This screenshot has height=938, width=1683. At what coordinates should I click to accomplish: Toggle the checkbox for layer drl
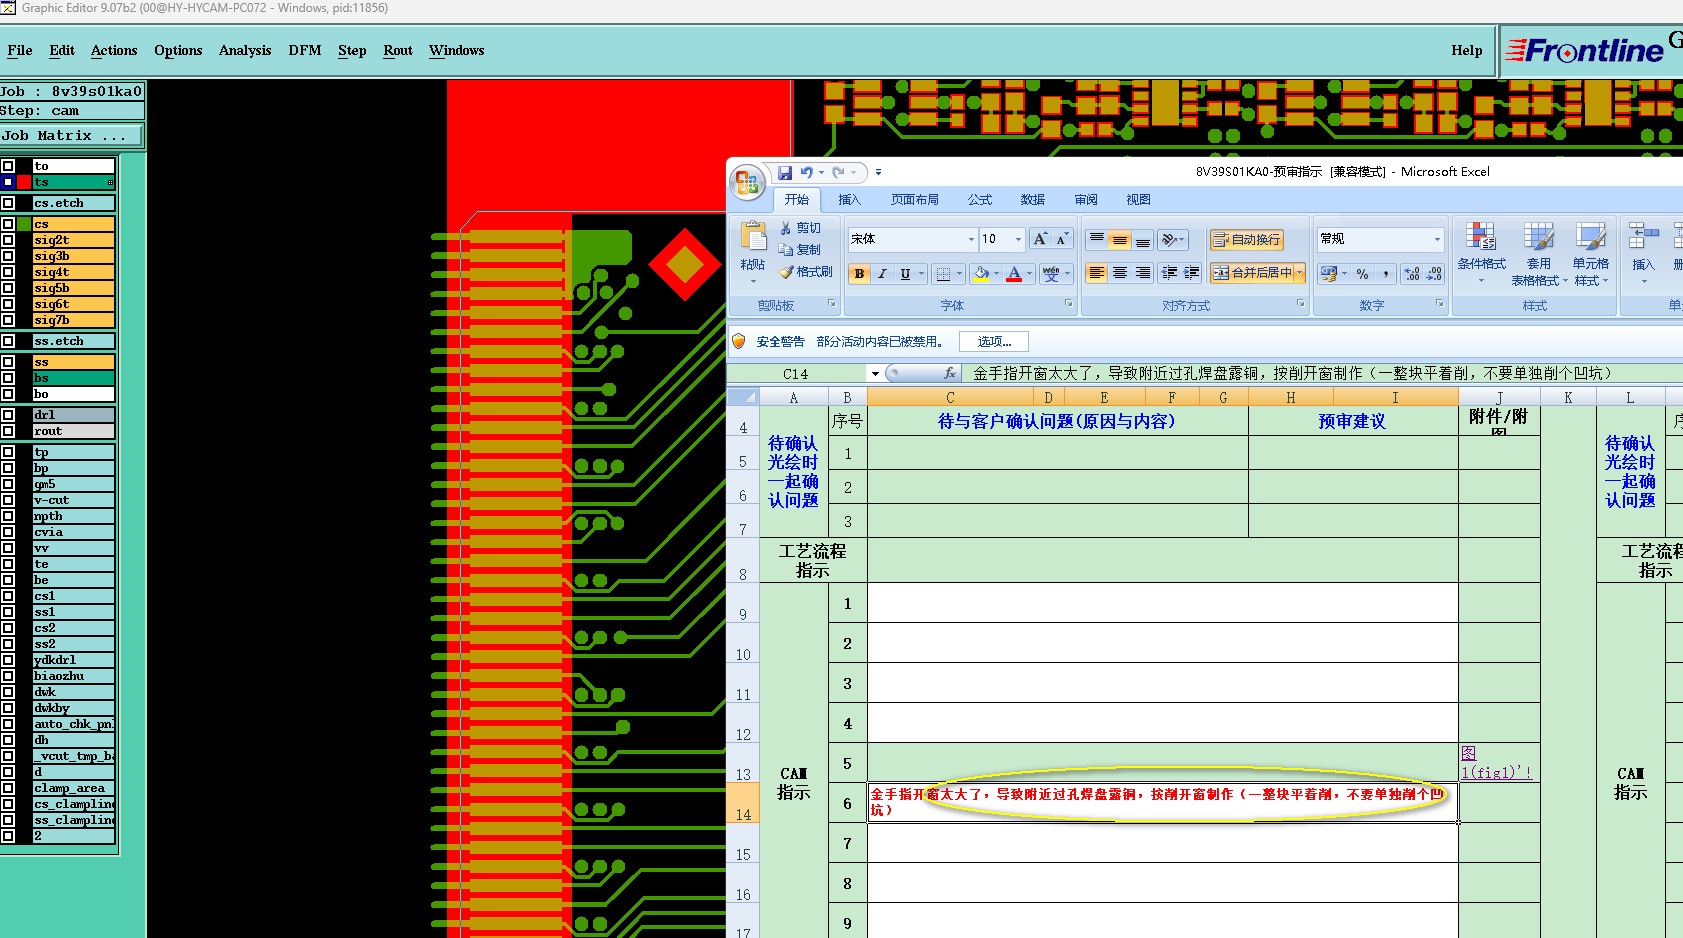click(x=8, y=415)
